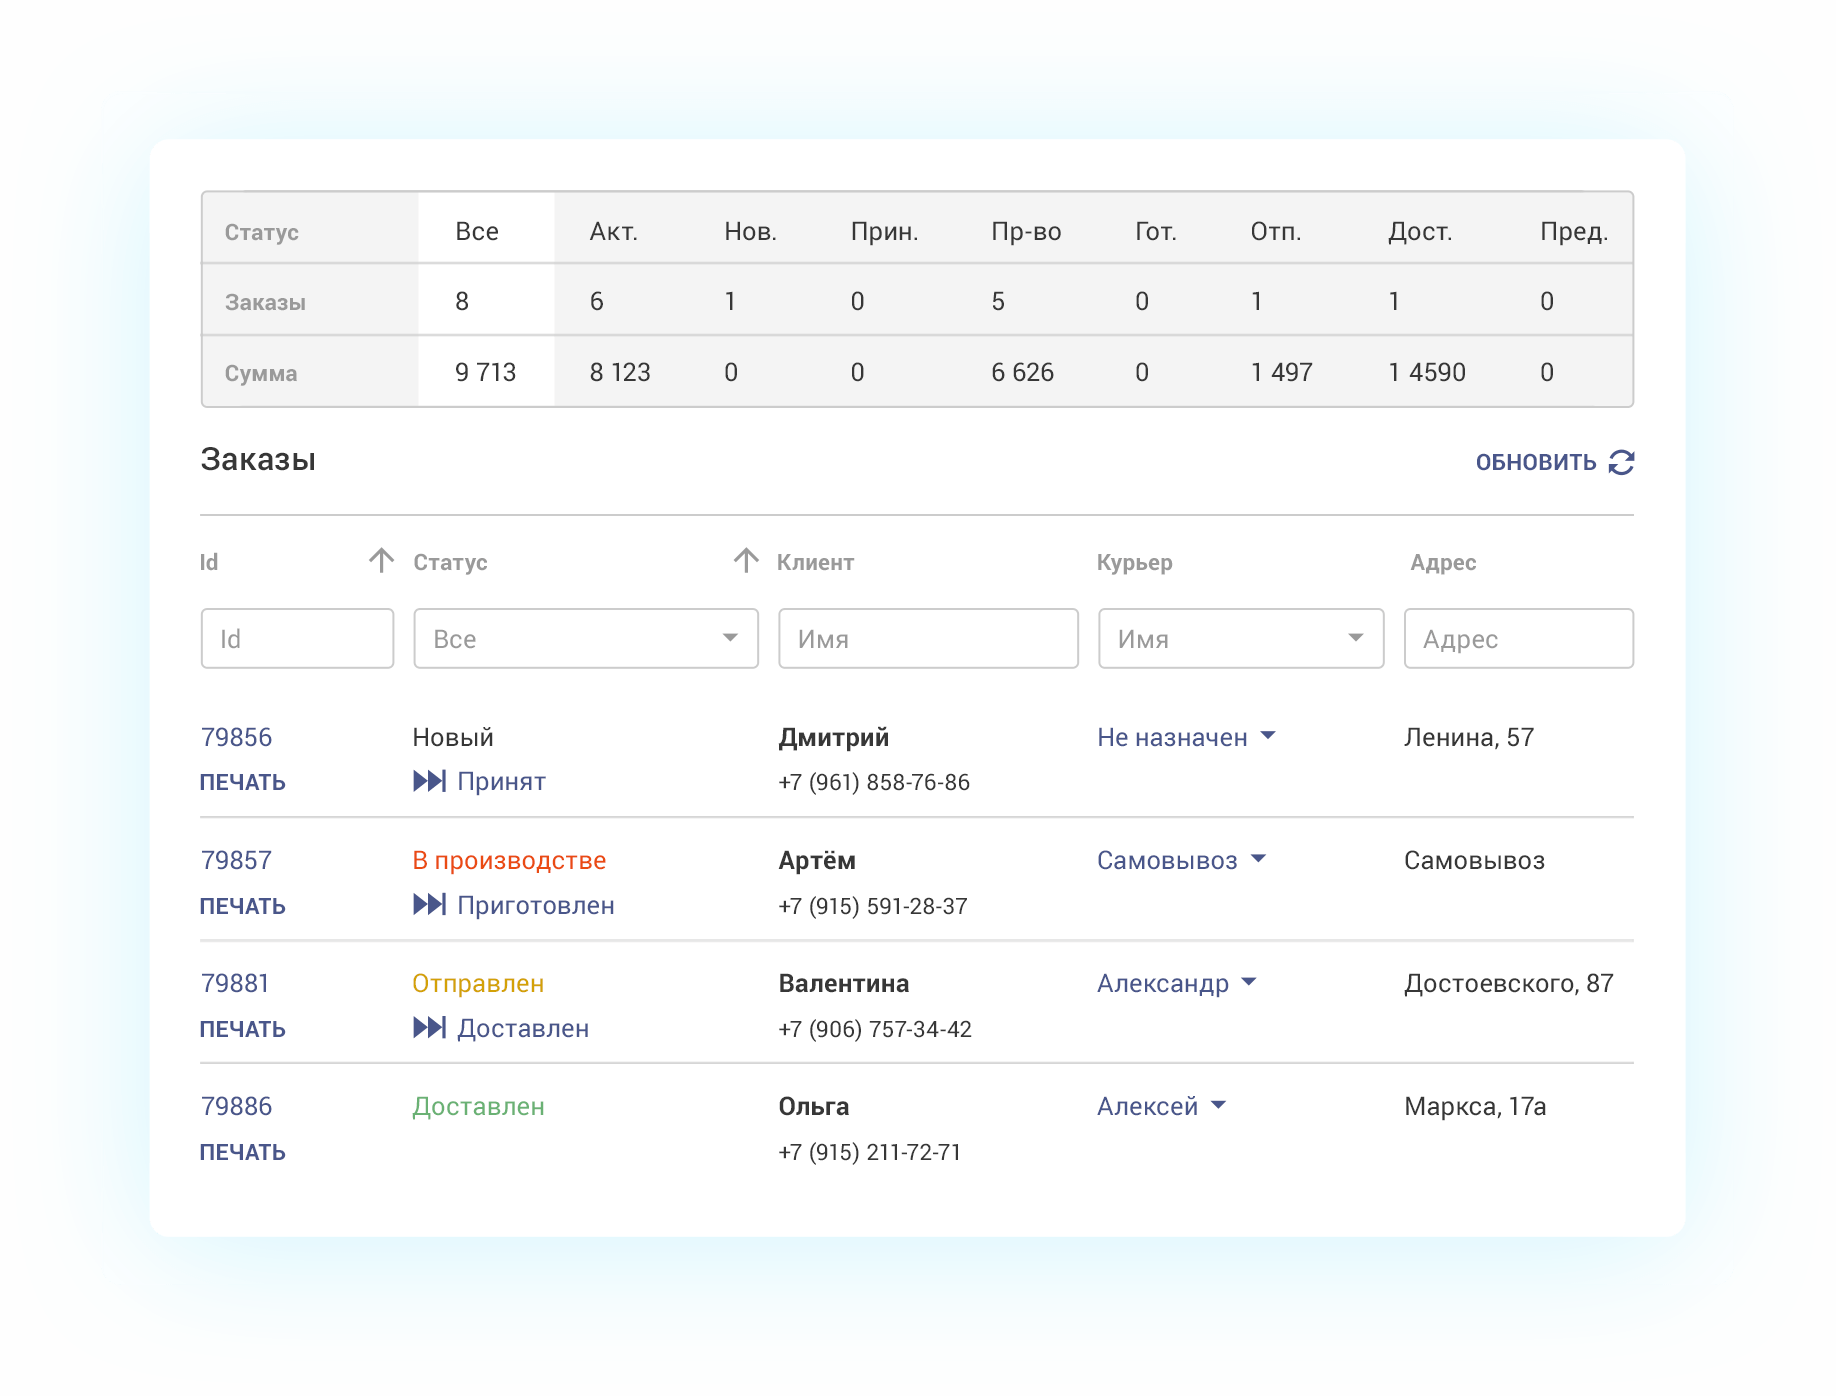This screenshot has height=1396, width=1836.
Task: Expand courier dropdown for Александр
Action: 1249,982
